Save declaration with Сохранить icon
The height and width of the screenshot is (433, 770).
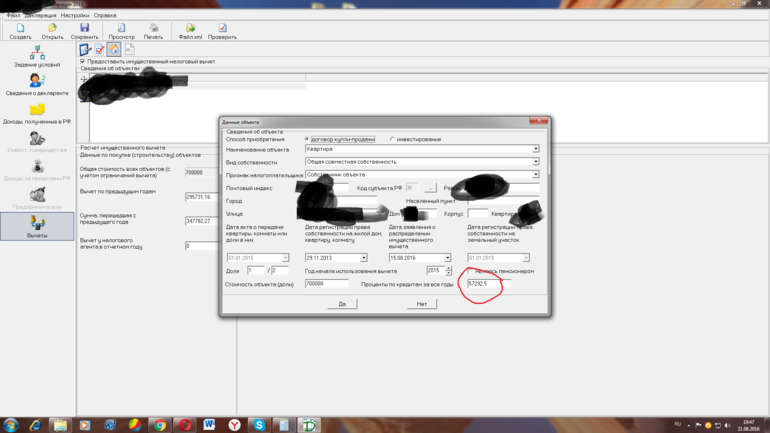pyautogui.click(x=84, y=30)
